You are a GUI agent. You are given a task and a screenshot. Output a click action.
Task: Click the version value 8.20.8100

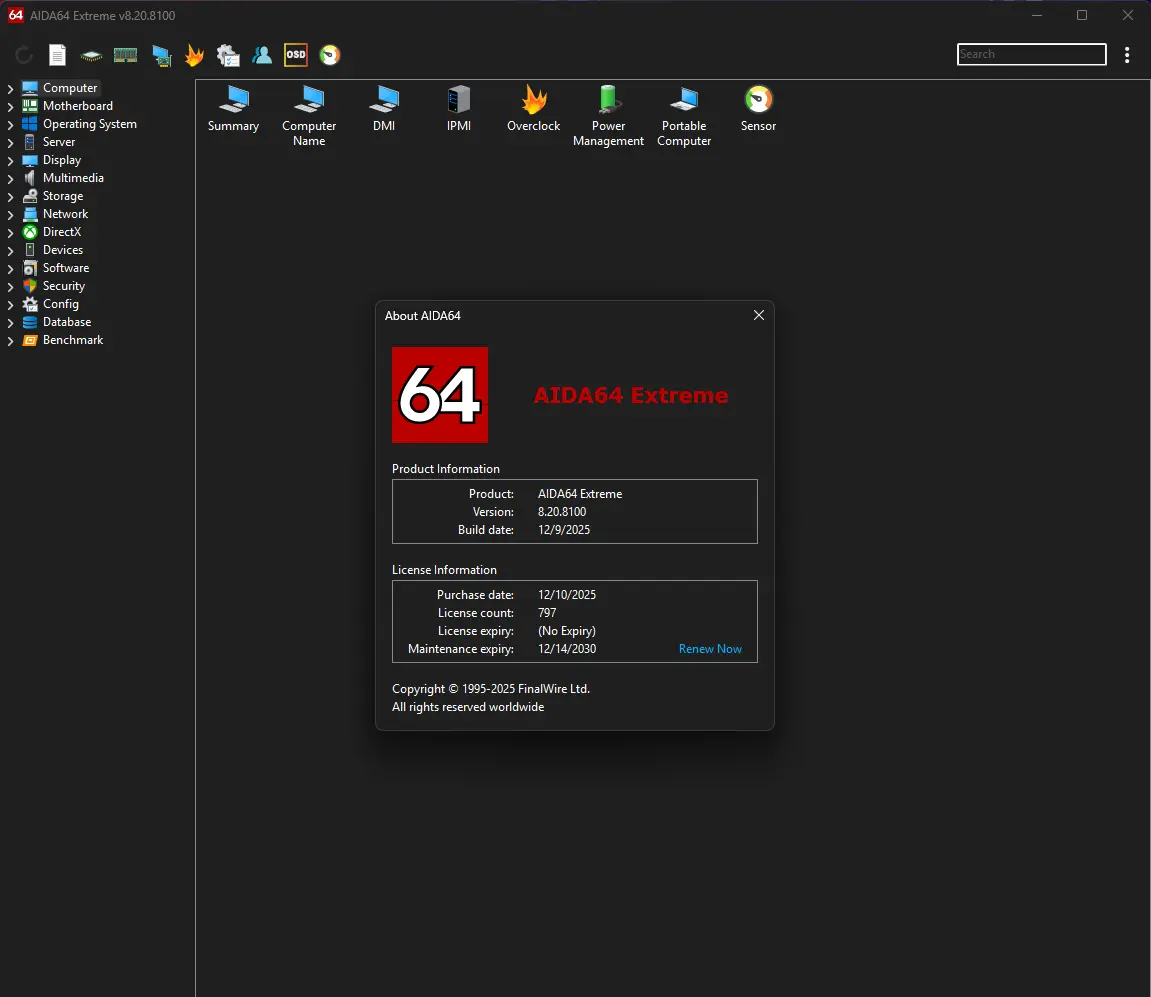(x=562, y=512)
